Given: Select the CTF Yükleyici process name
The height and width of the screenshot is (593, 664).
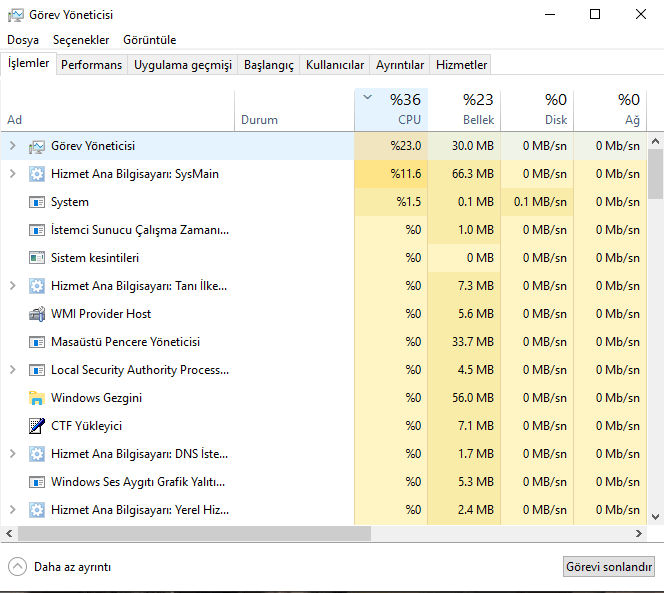Looking at the screenshot, I should point(86,426).
